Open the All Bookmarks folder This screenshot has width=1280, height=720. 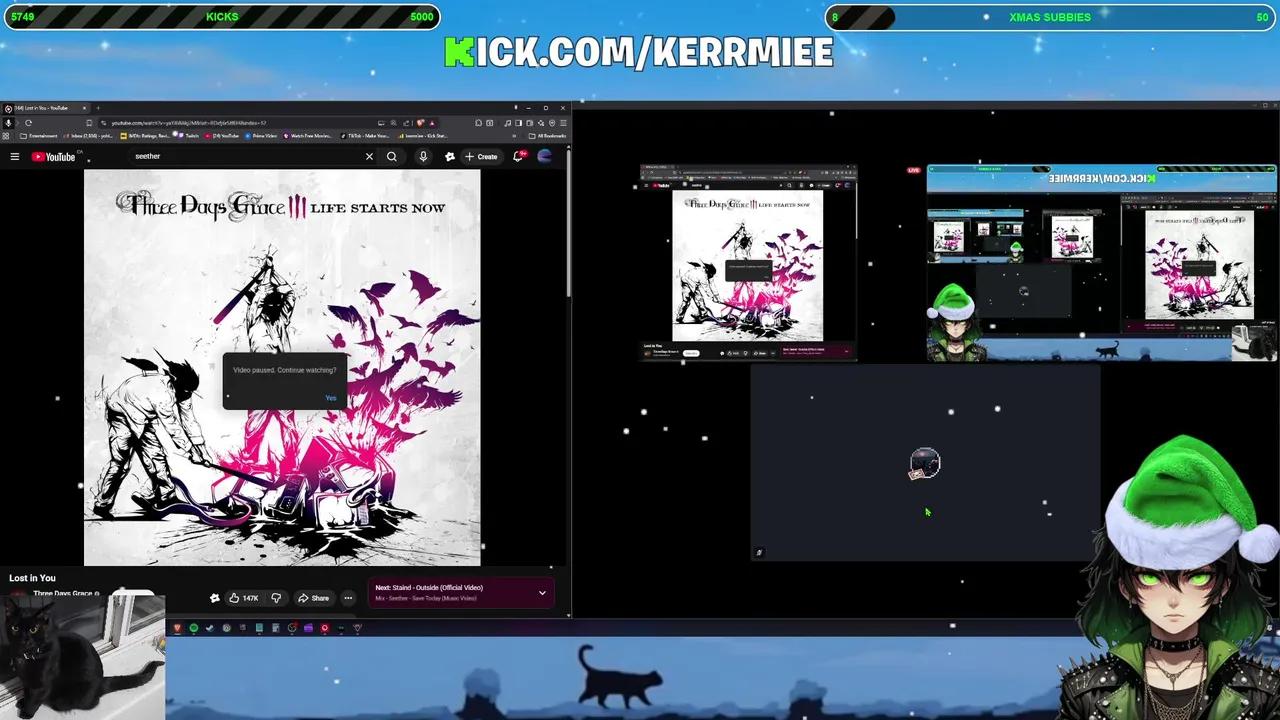click(x=549, y=136)
